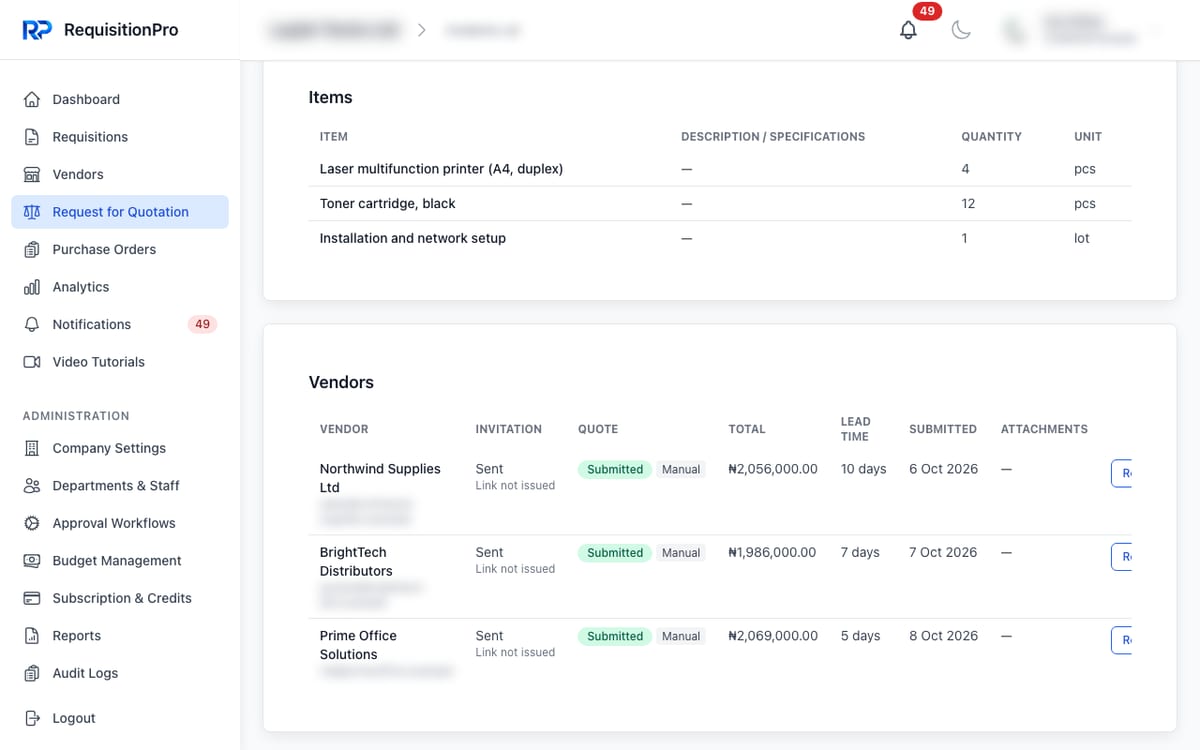
Task: Open the Budget Management icon
Action: [32, 561]
